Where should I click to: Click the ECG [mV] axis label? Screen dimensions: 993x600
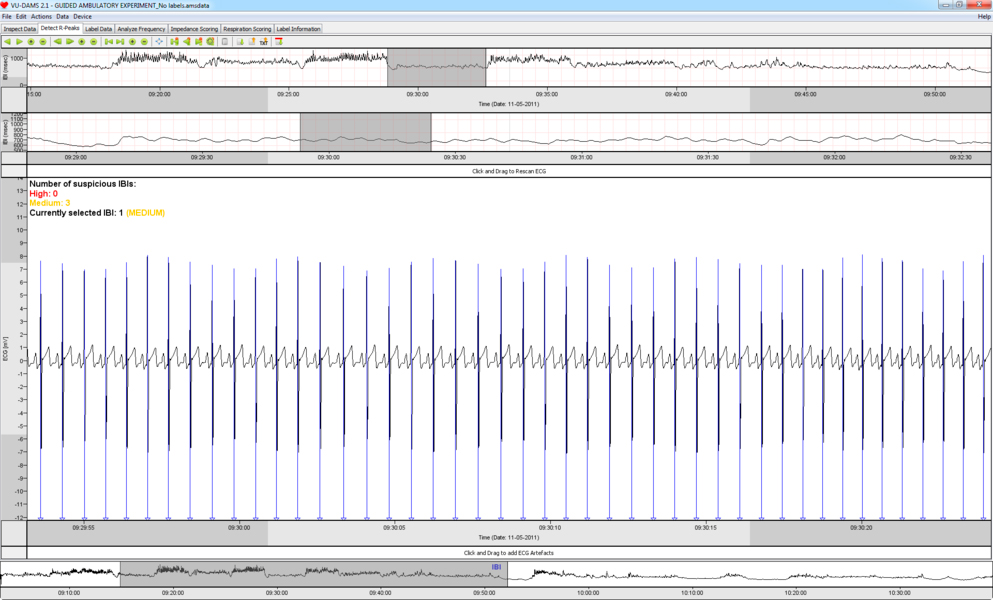click(x=5, y=350)
